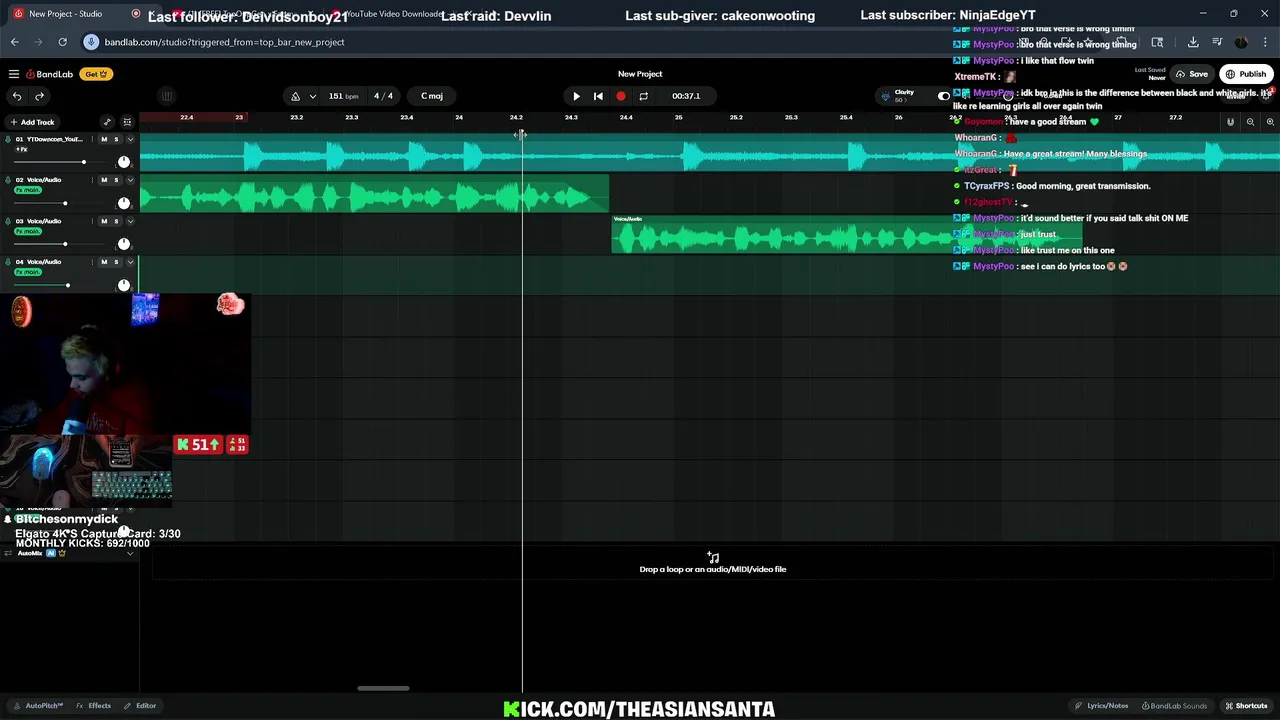
Task: Open the C maj key selector
Action: pos(432,96)
